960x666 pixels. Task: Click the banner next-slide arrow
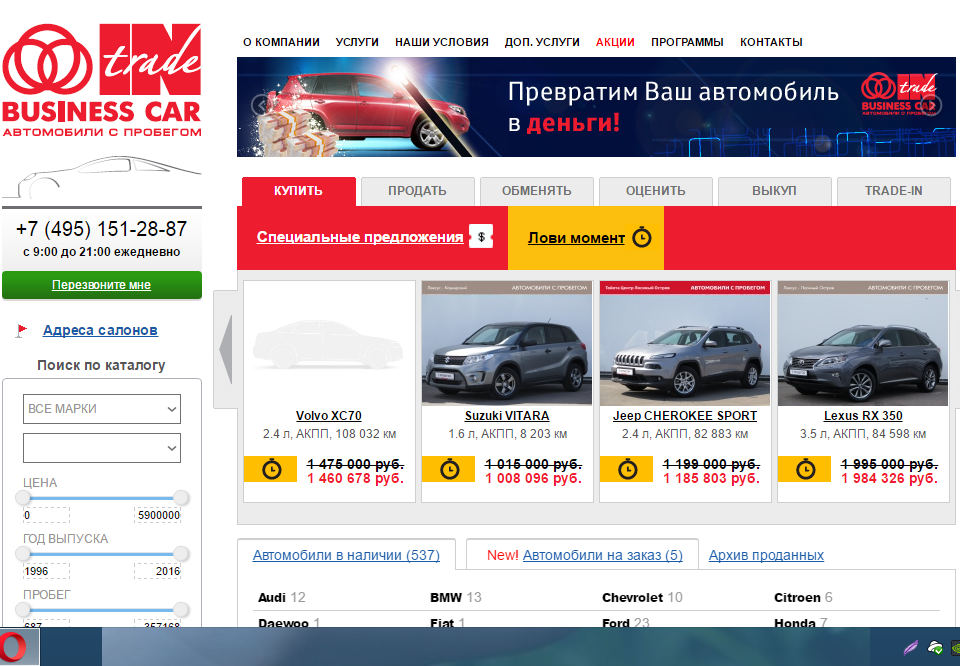pyautogui.click(x=933, y=105)
